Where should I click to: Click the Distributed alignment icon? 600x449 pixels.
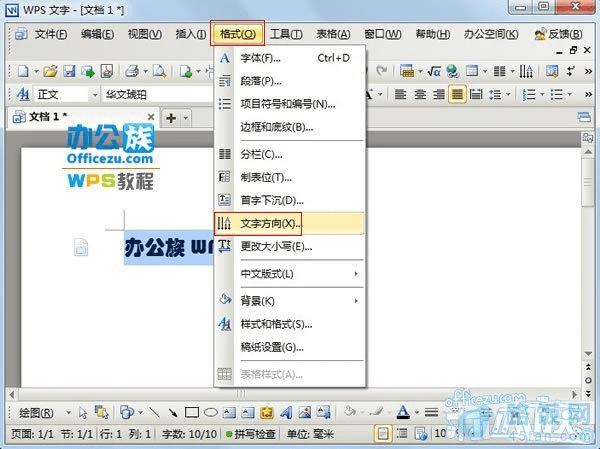point(476,94)
